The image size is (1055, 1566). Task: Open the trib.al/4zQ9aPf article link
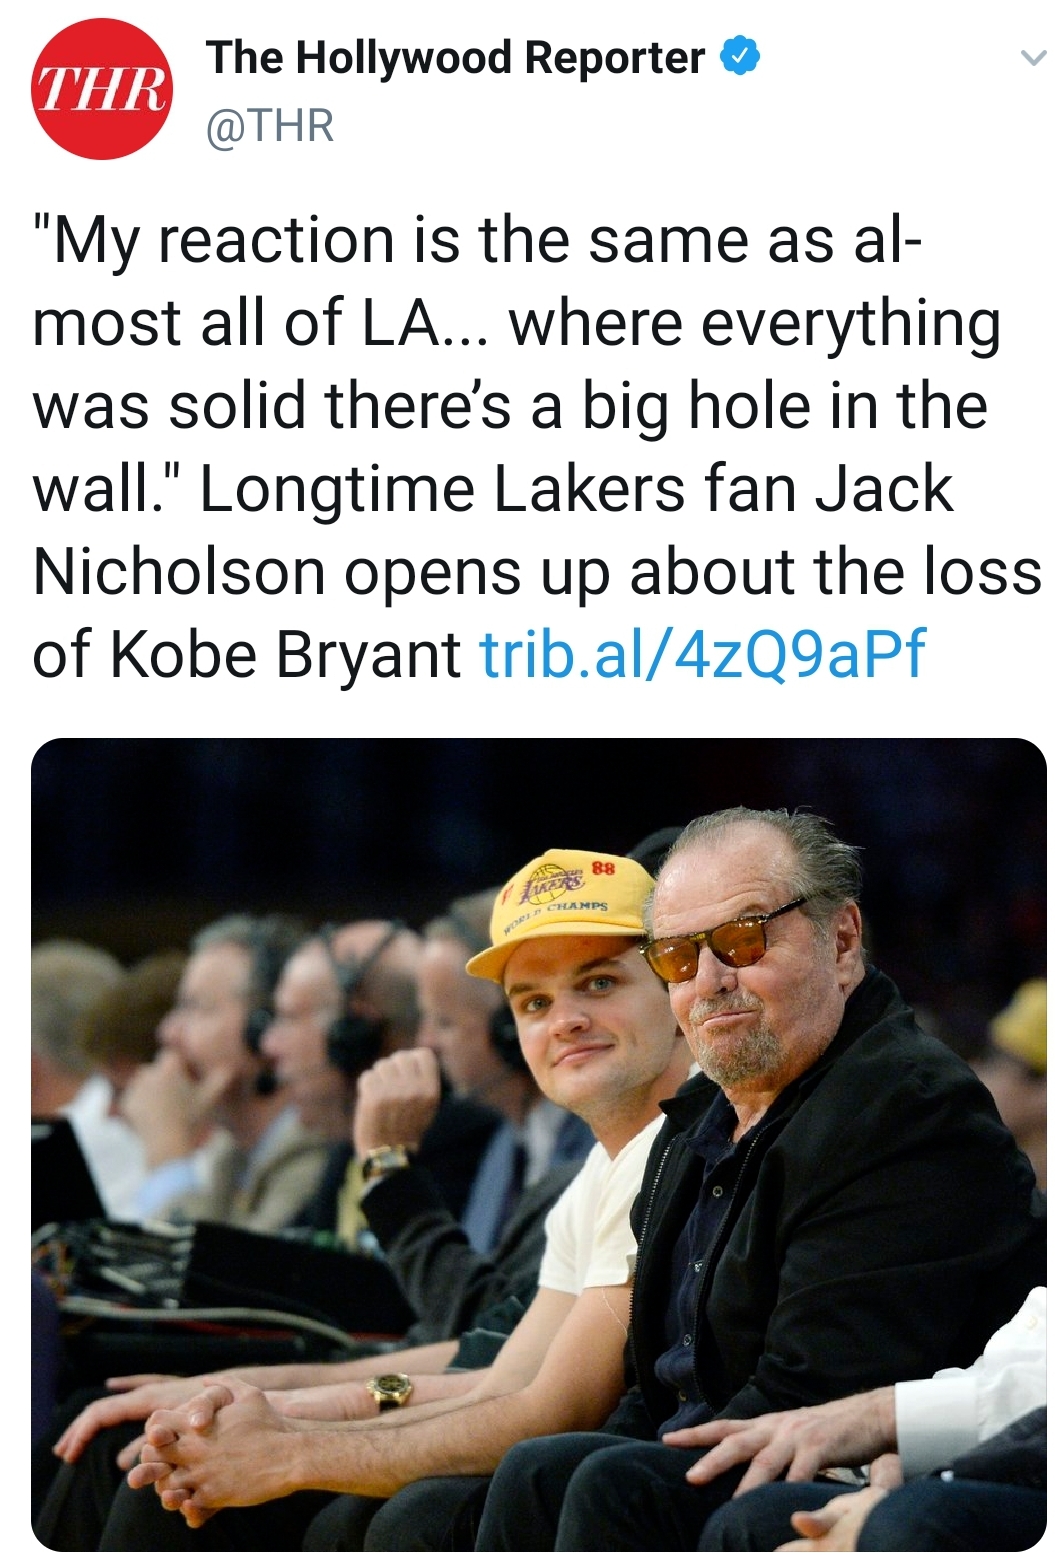[x=703, y=654]
